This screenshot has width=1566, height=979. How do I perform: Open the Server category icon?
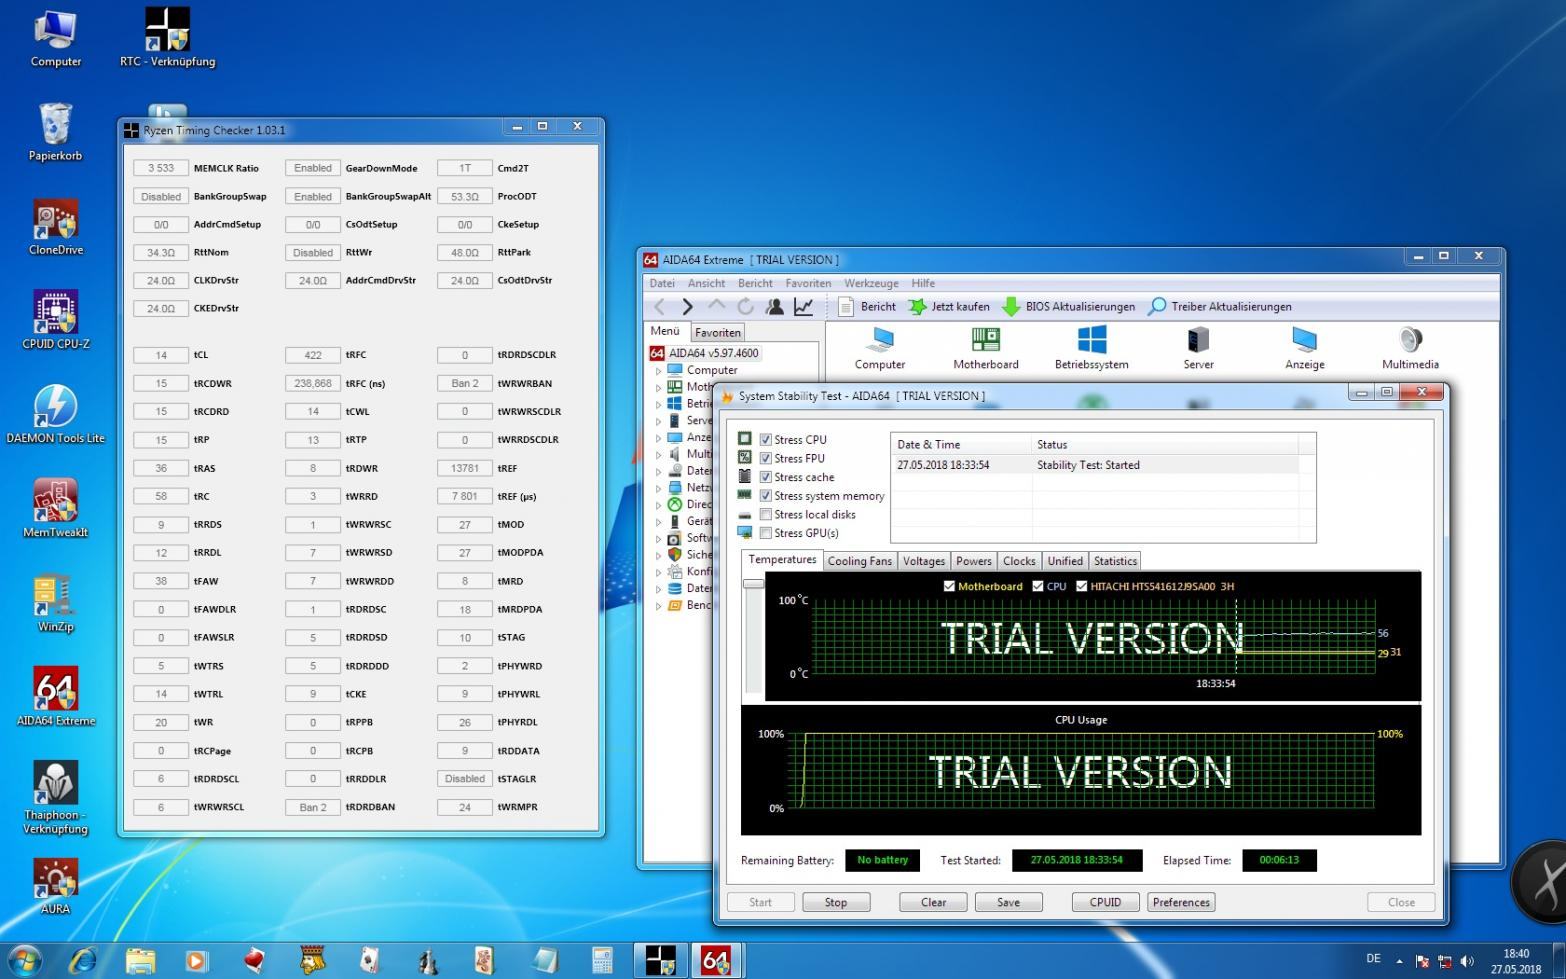(1198, 348)
